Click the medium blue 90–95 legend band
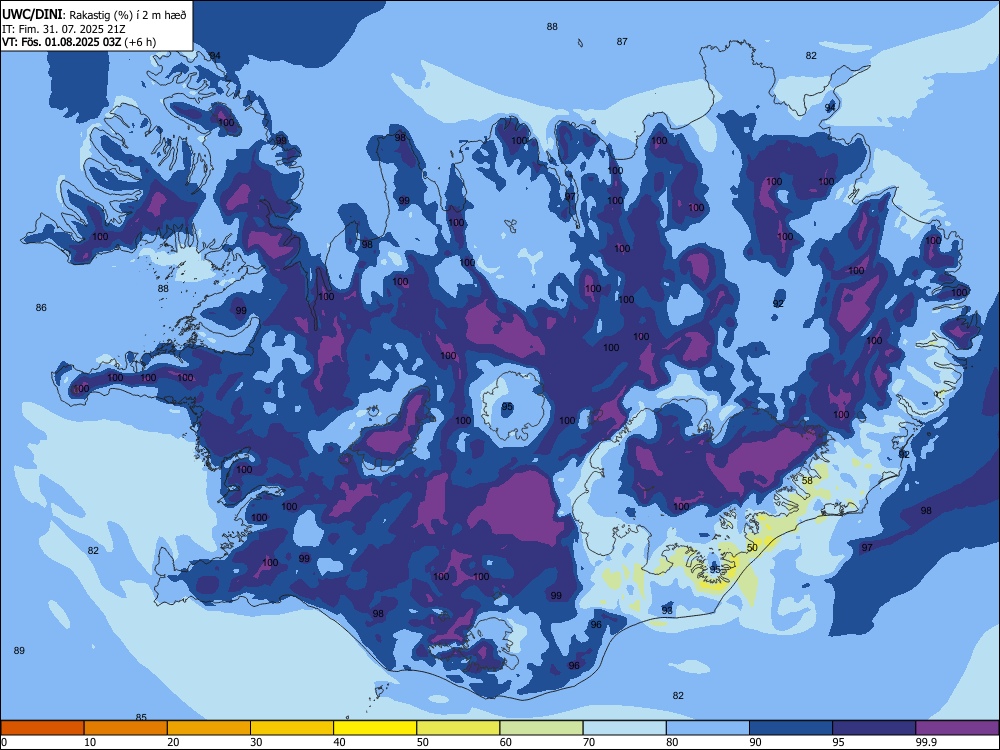 791,728
